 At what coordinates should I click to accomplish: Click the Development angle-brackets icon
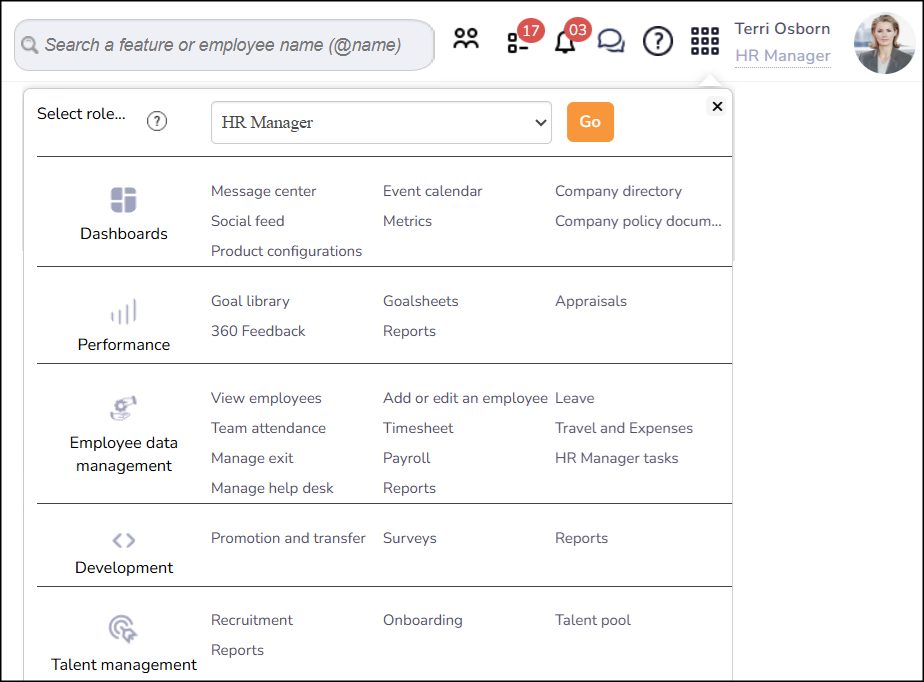pos(123,539)
